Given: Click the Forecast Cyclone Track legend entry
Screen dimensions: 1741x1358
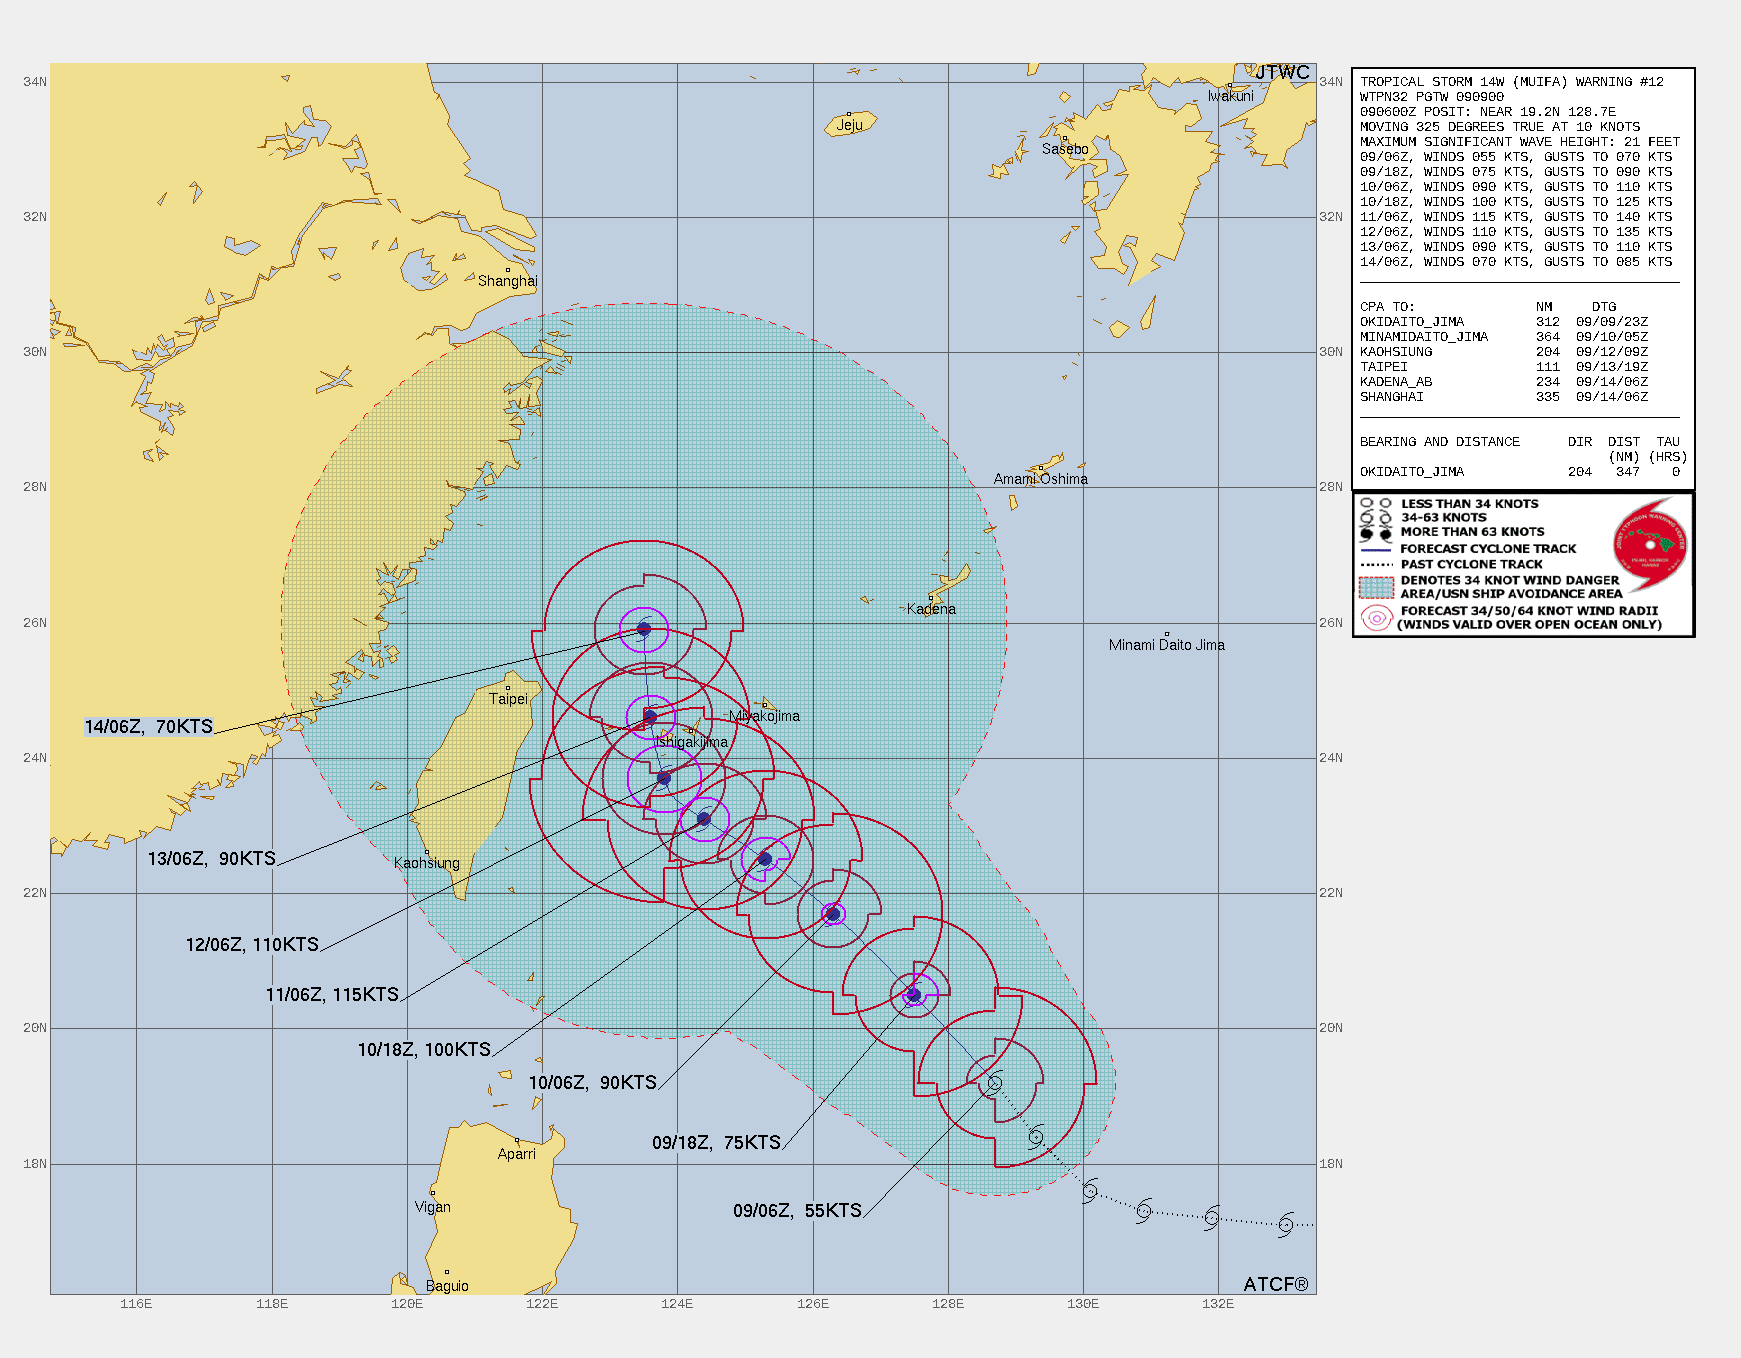Looking at the screenshot, I should [1468, 549].
